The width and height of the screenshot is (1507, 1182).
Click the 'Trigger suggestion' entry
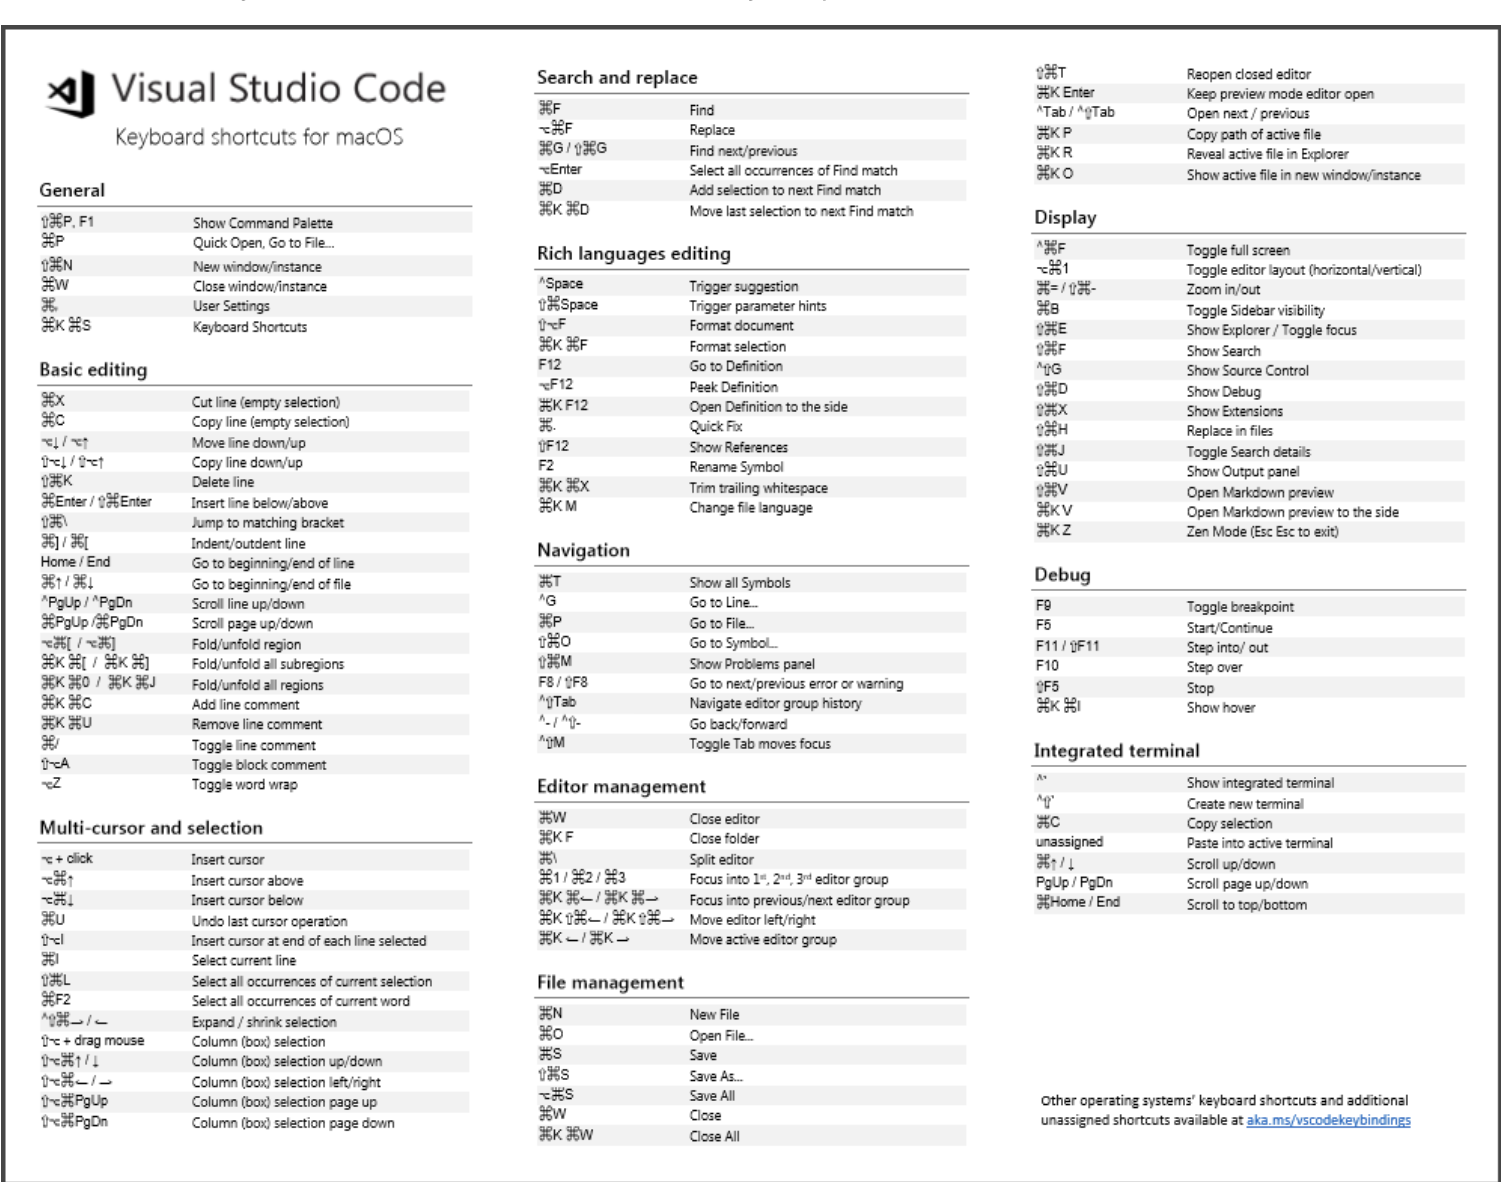tap(743, 287)
